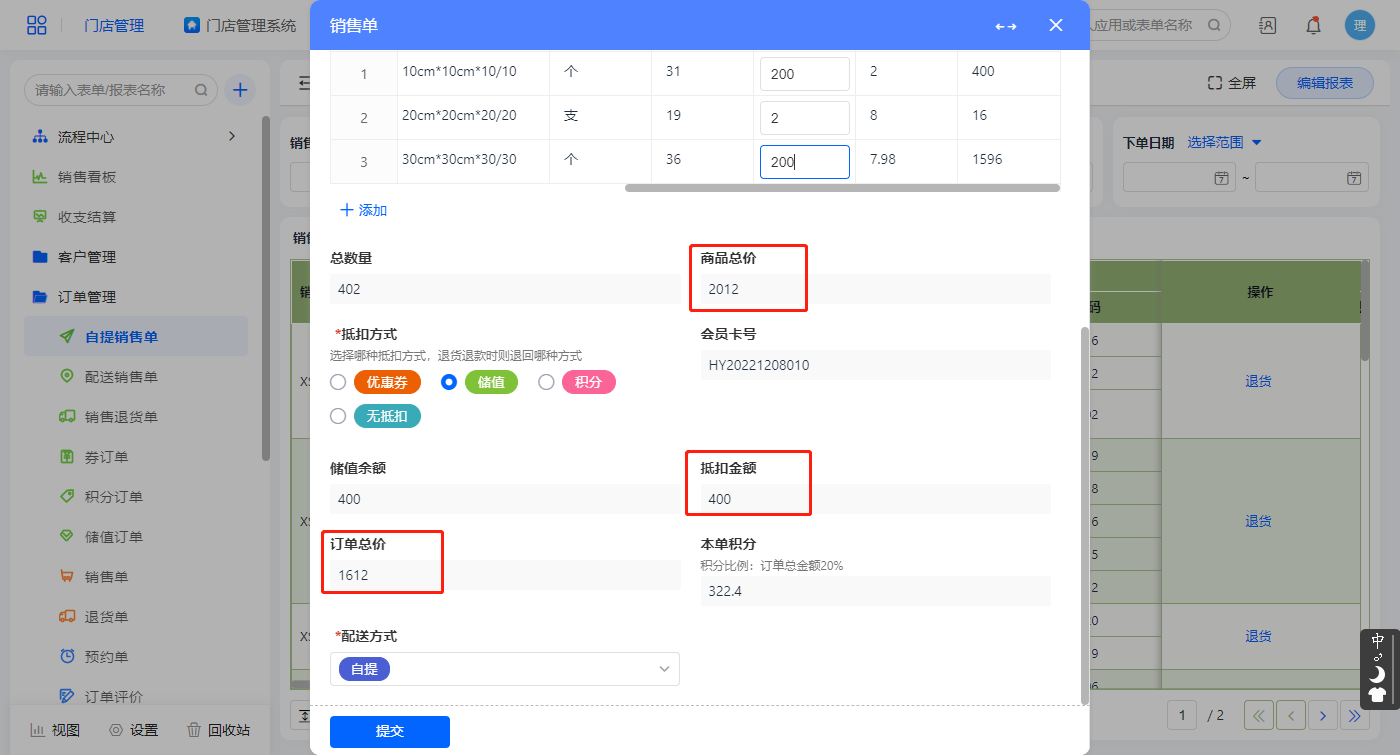Screen dimensions: 1400x755
Task: Expand 流程中心 in sidebar
Action: (x=135, y=136)
